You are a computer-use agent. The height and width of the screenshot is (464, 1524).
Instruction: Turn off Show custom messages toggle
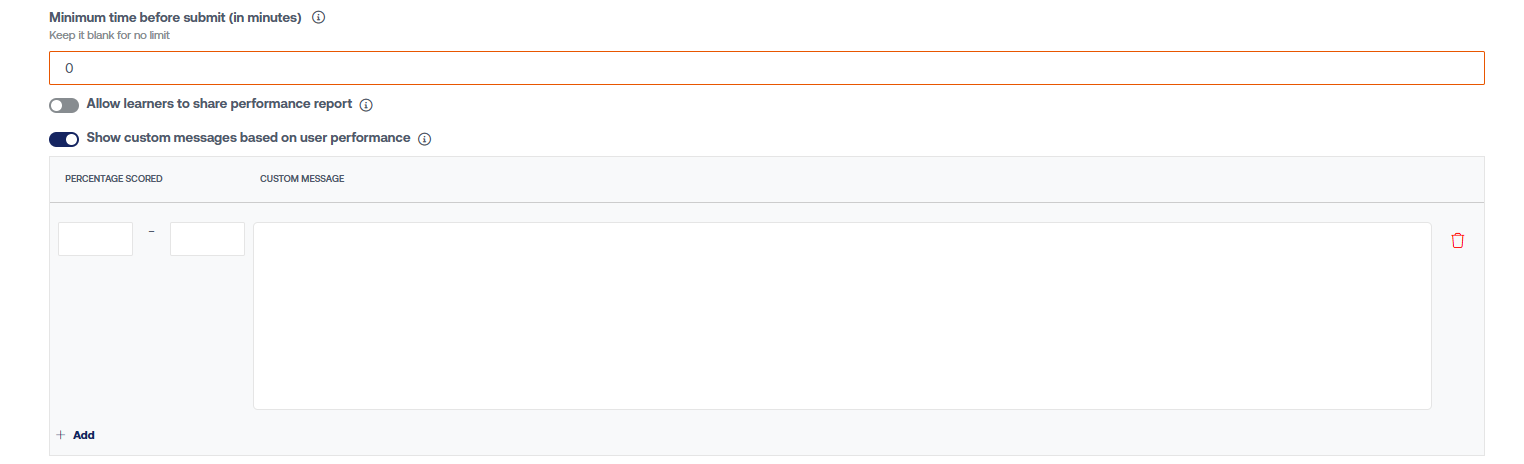click(64, 139)
